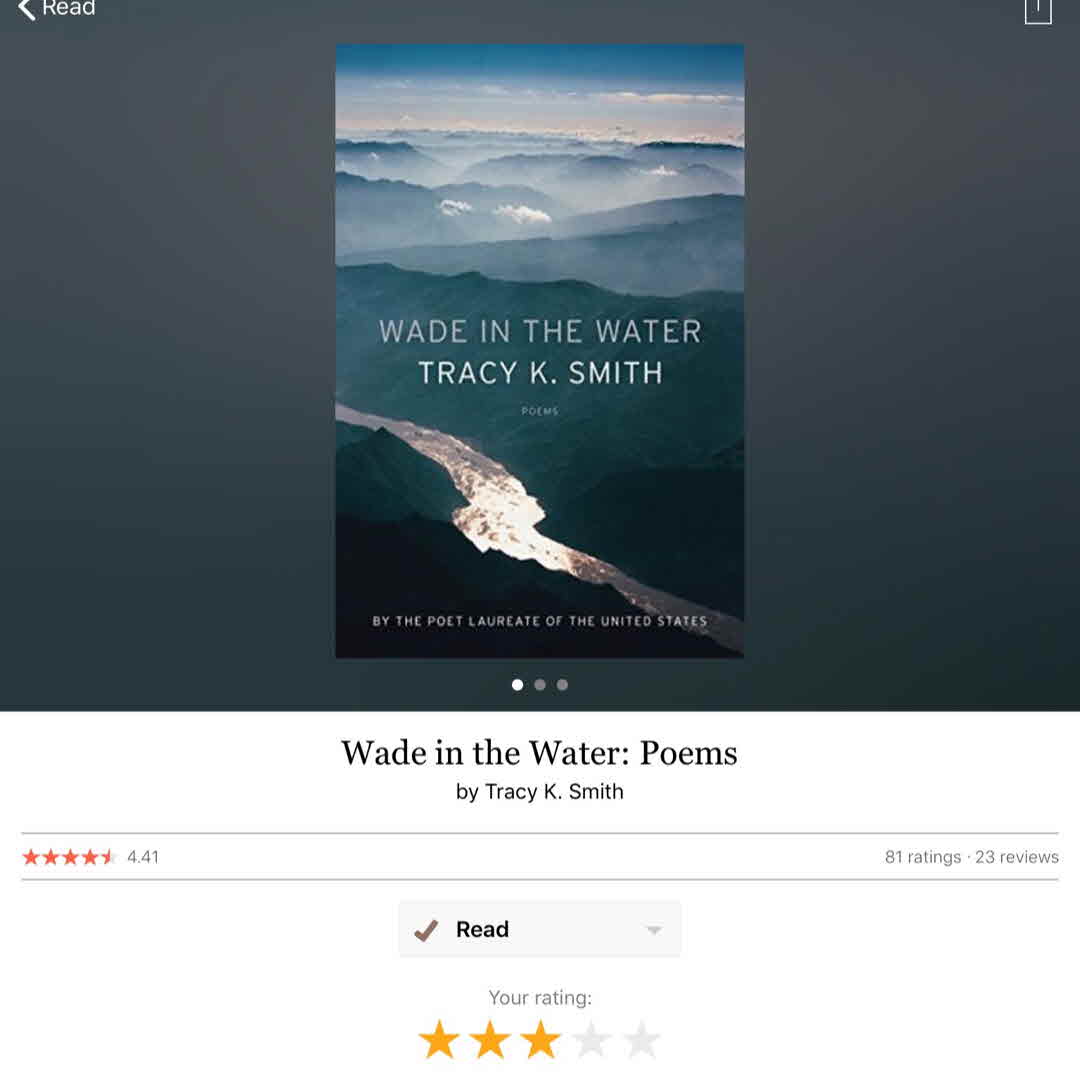Select the second page indicator dot
1080x1080 pixels.
pyautogui.click(x=540, y=685)
